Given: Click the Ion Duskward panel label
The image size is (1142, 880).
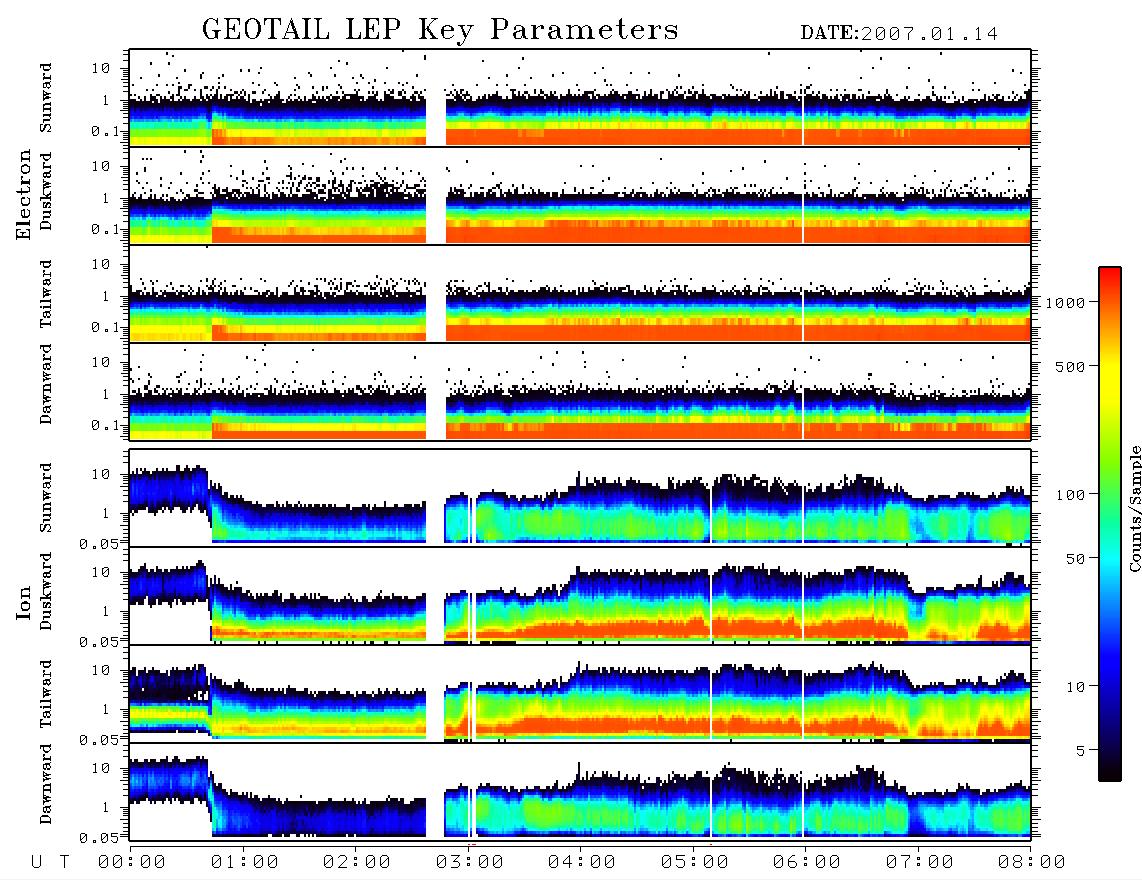Looking at the screenshot, I should click(x=46, y=591).
